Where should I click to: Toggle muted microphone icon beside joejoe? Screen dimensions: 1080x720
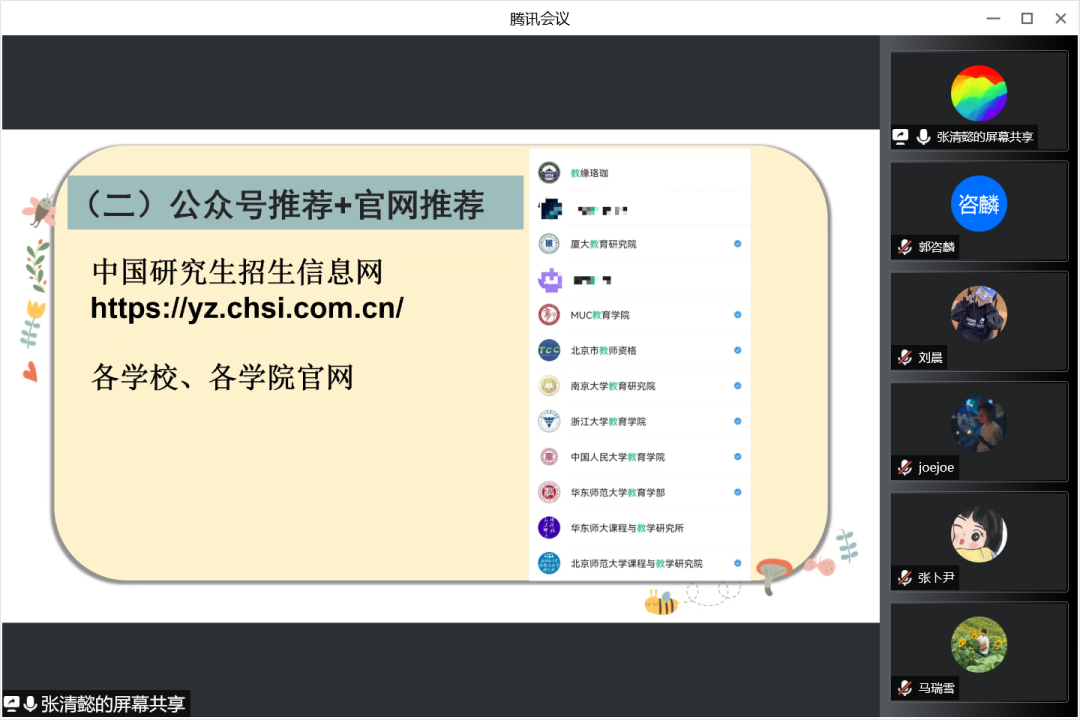click(x=904, y=467)
